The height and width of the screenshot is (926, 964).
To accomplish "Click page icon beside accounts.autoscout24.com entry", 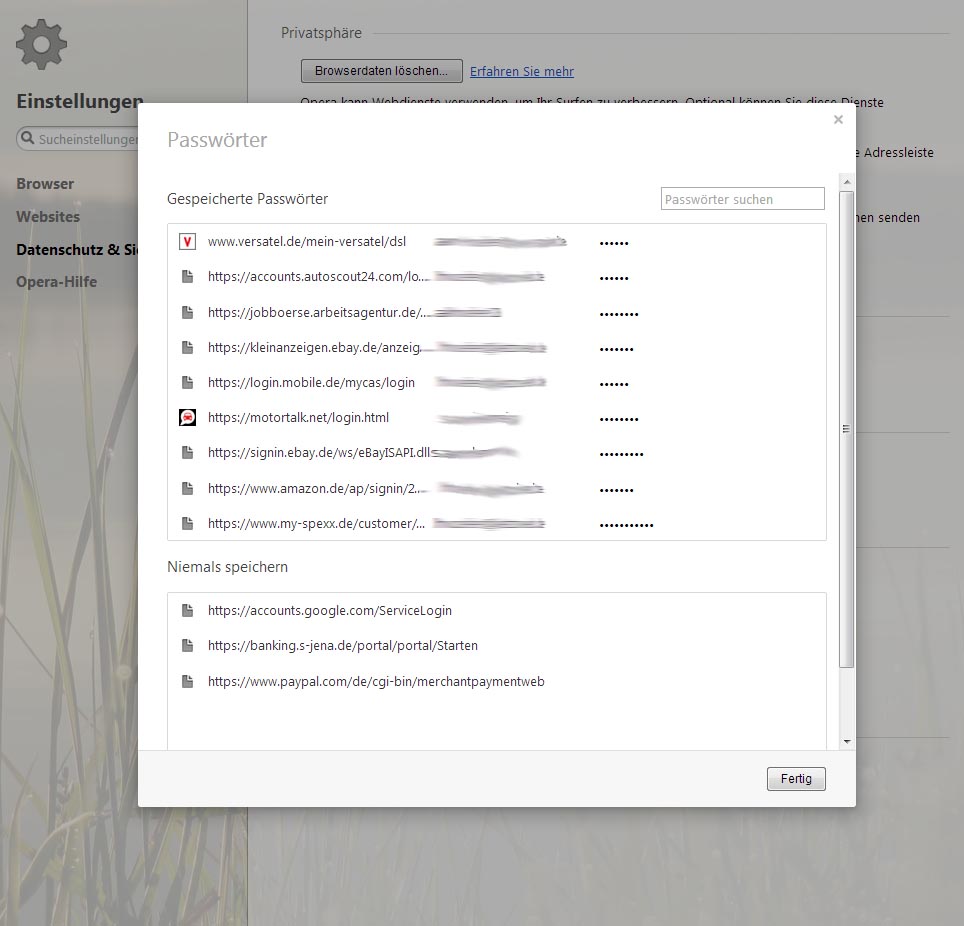I will click(187, 277).
